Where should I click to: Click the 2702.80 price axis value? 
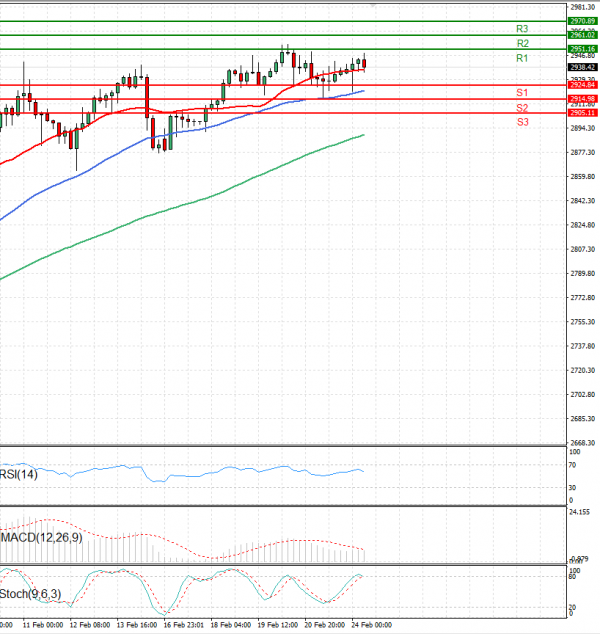pos(583,394)
